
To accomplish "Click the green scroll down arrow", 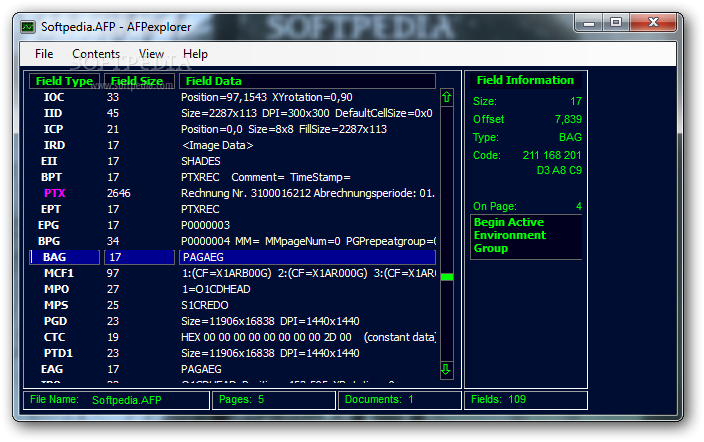I will click(446, 369).
